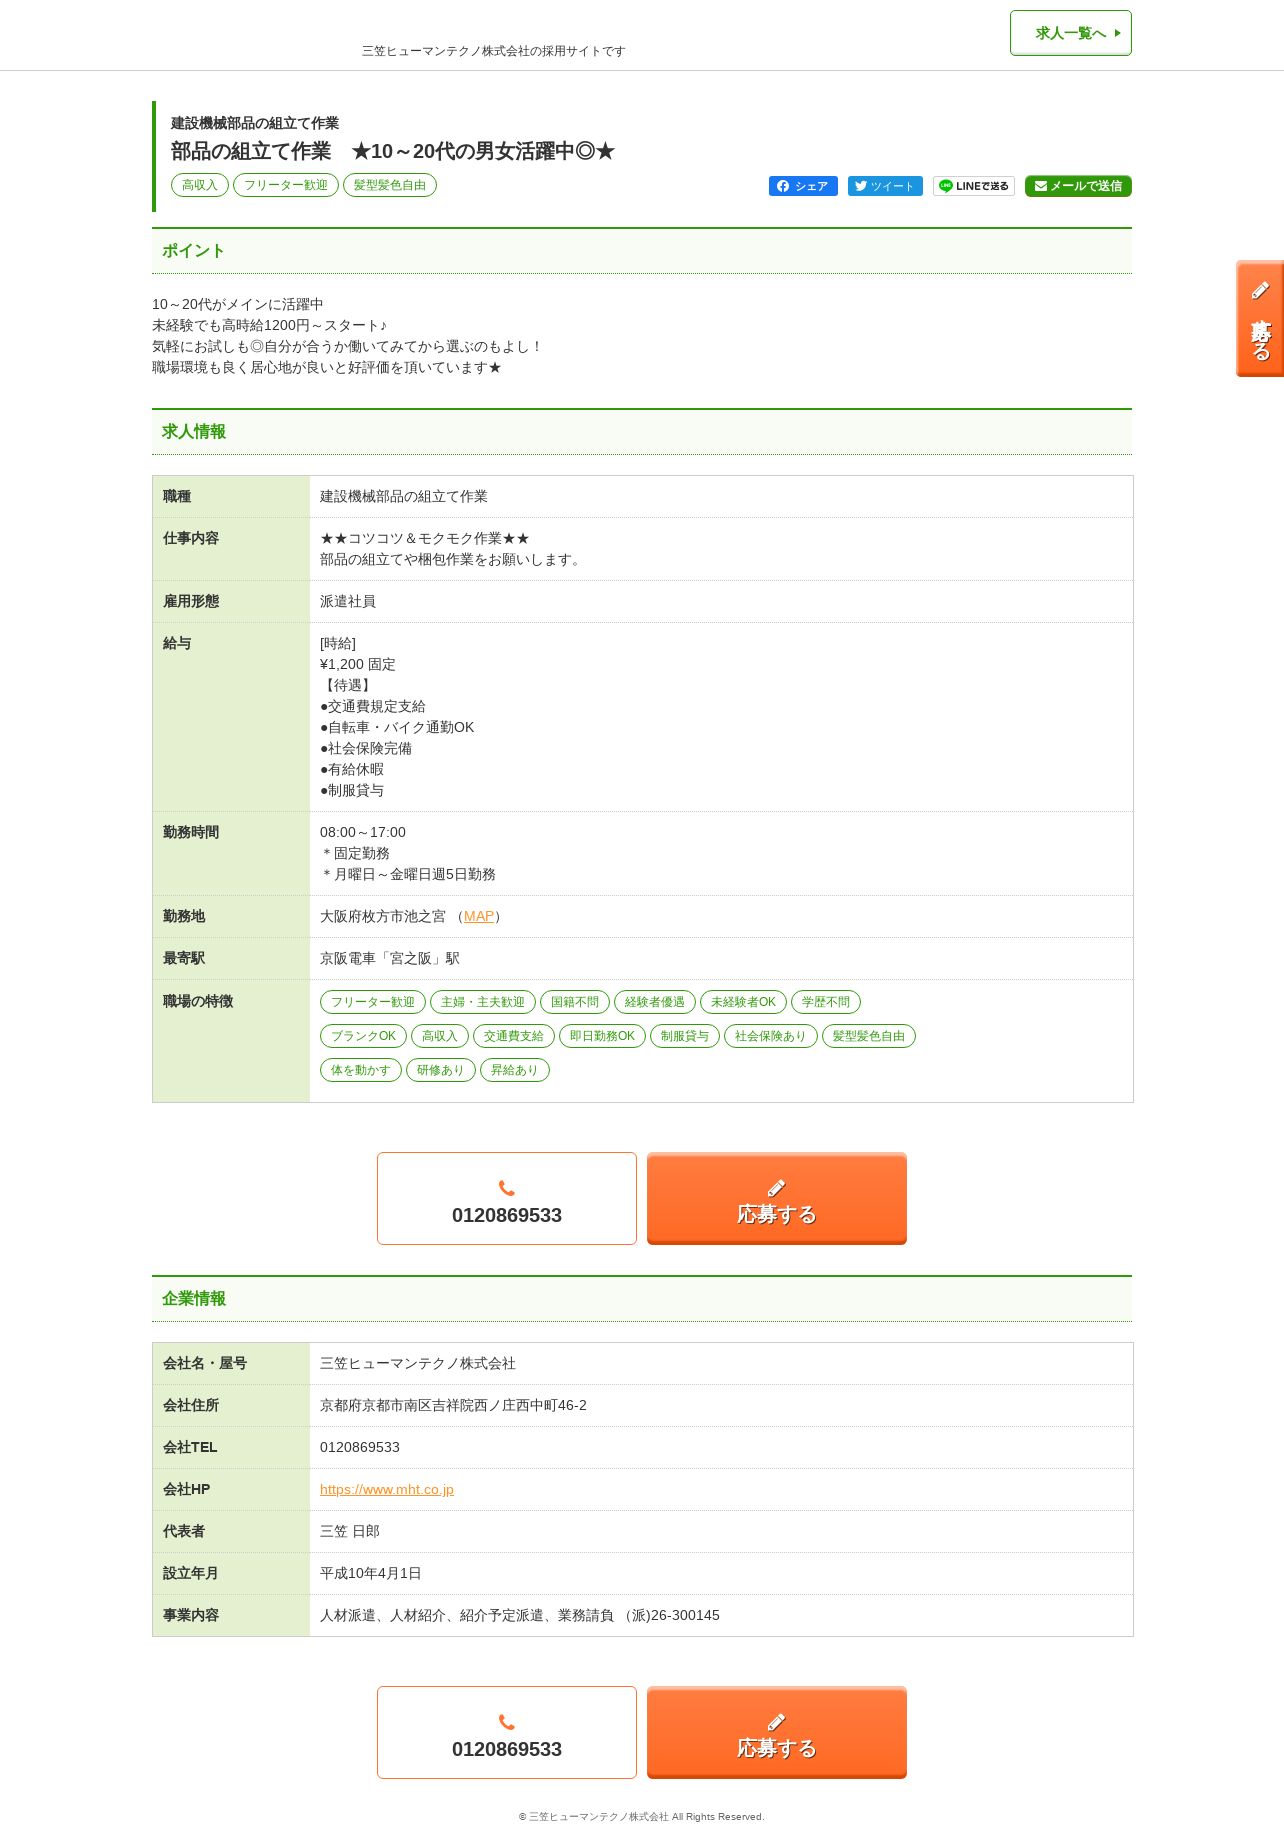Viewport: 1284px width, 1834px height.
Task: Apply with 応募する button above 企業情報
Action: tap(777, 1198)
